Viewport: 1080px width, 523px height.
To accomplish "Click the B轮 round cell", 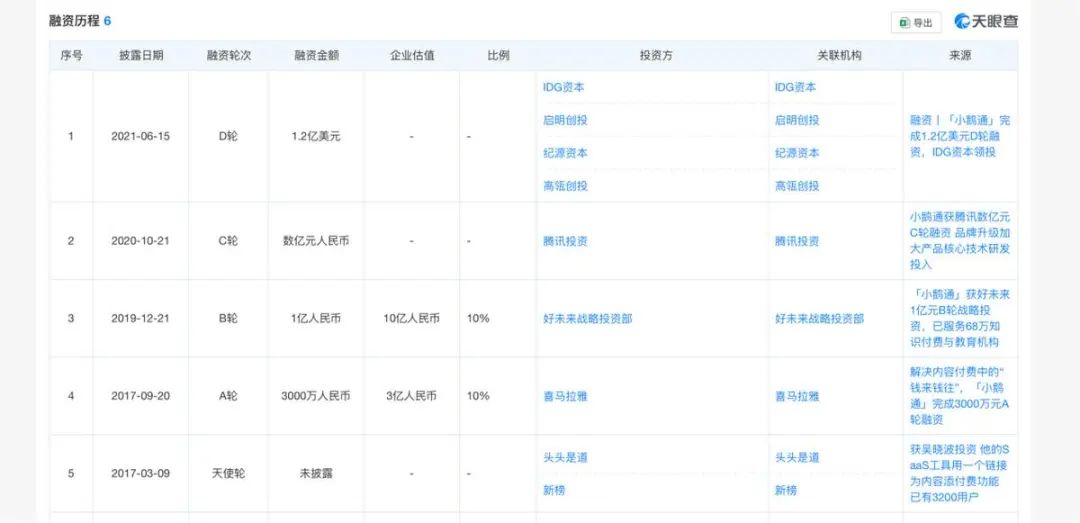I will tap(228, 319).
